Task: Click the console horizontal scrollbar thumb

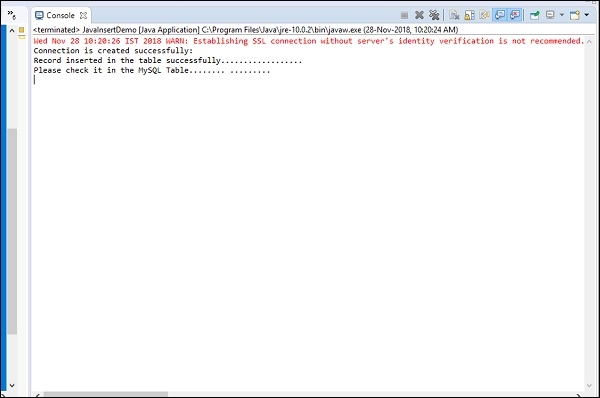Action: [106, 394]
